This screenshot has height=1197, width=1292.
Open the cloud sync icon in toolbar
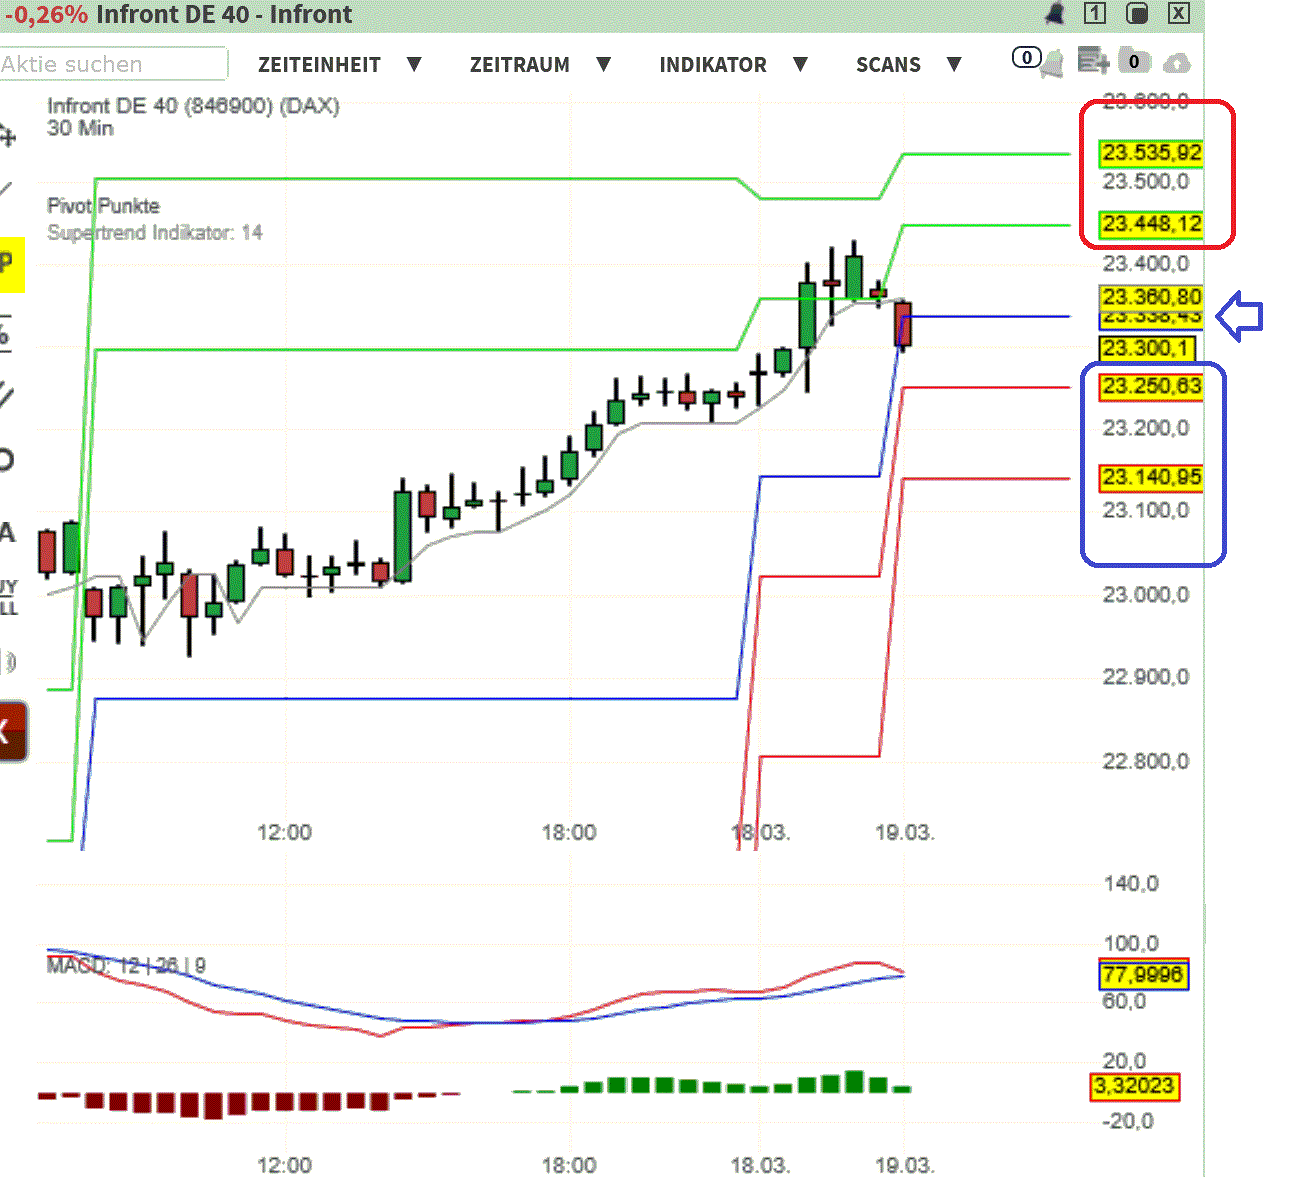(1178, 63)
